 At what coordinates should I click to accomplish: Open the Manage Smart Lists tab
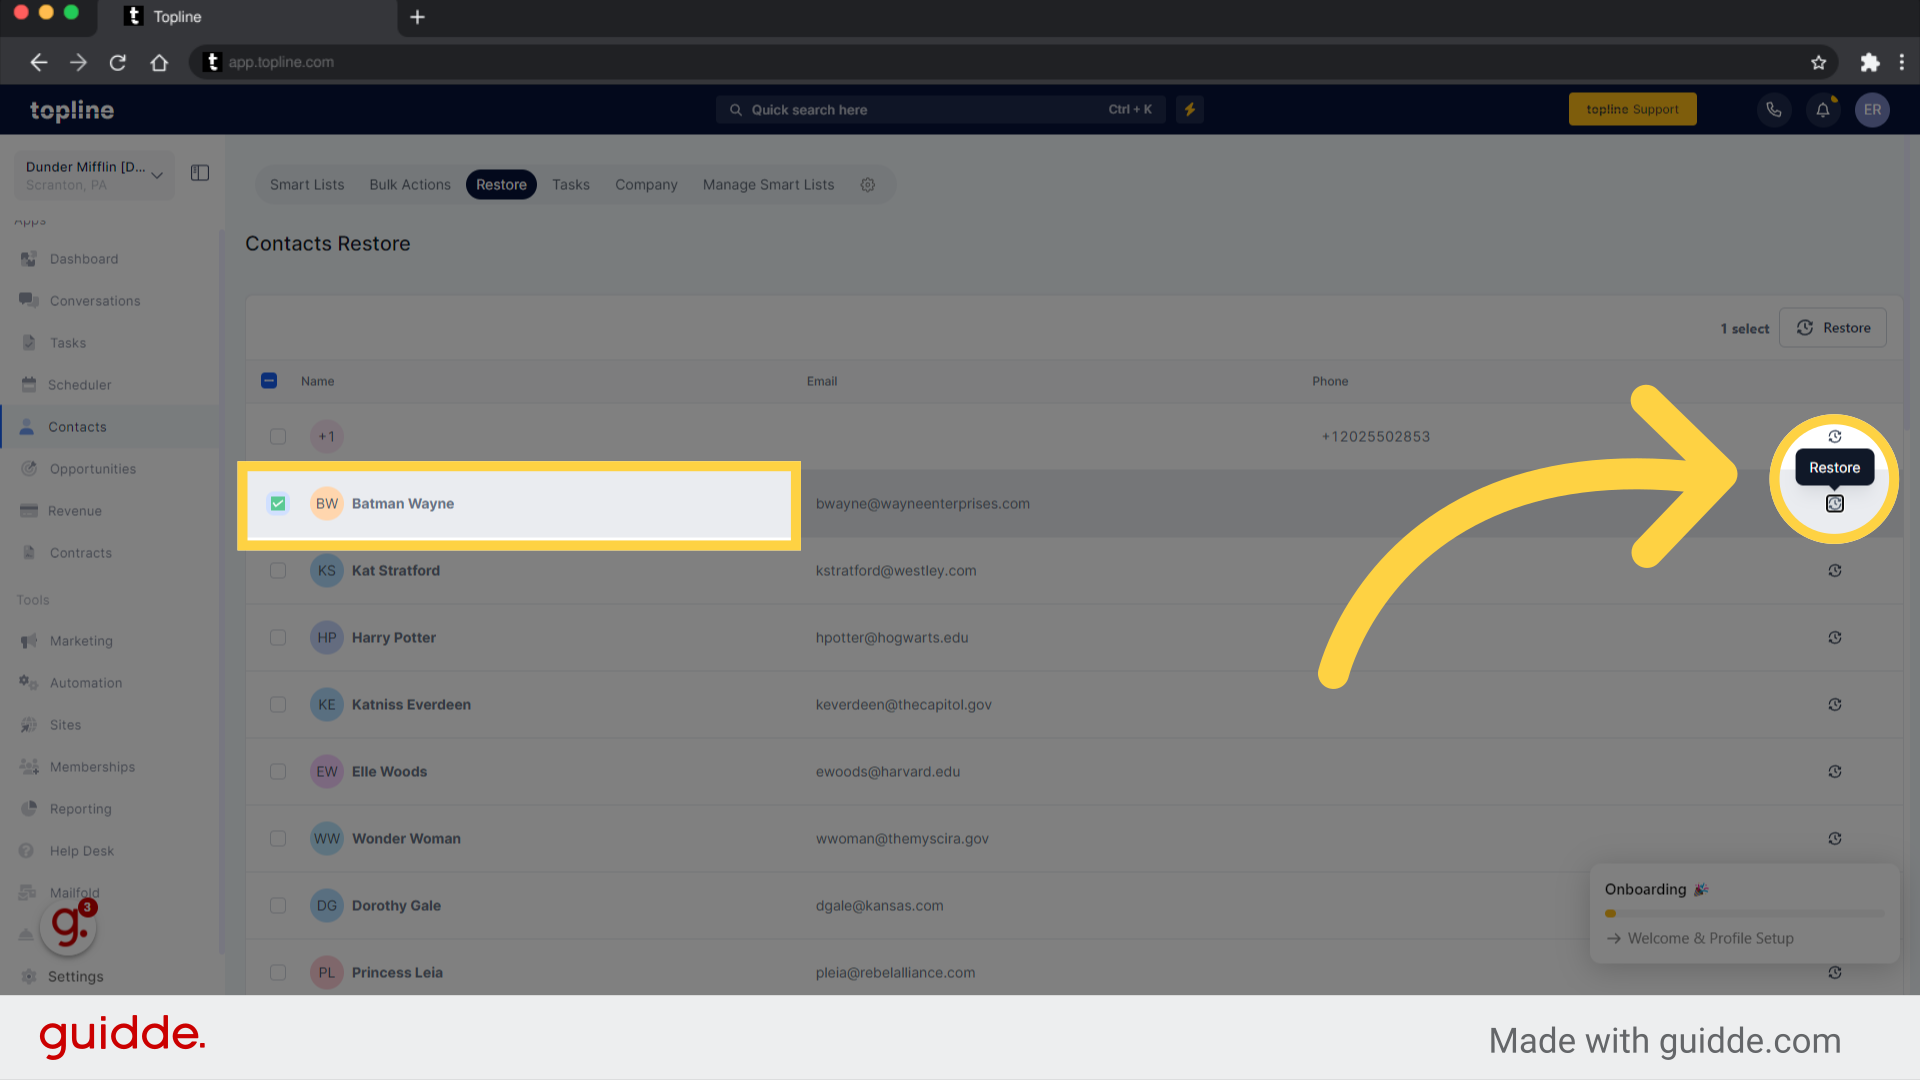pos(768,185)
